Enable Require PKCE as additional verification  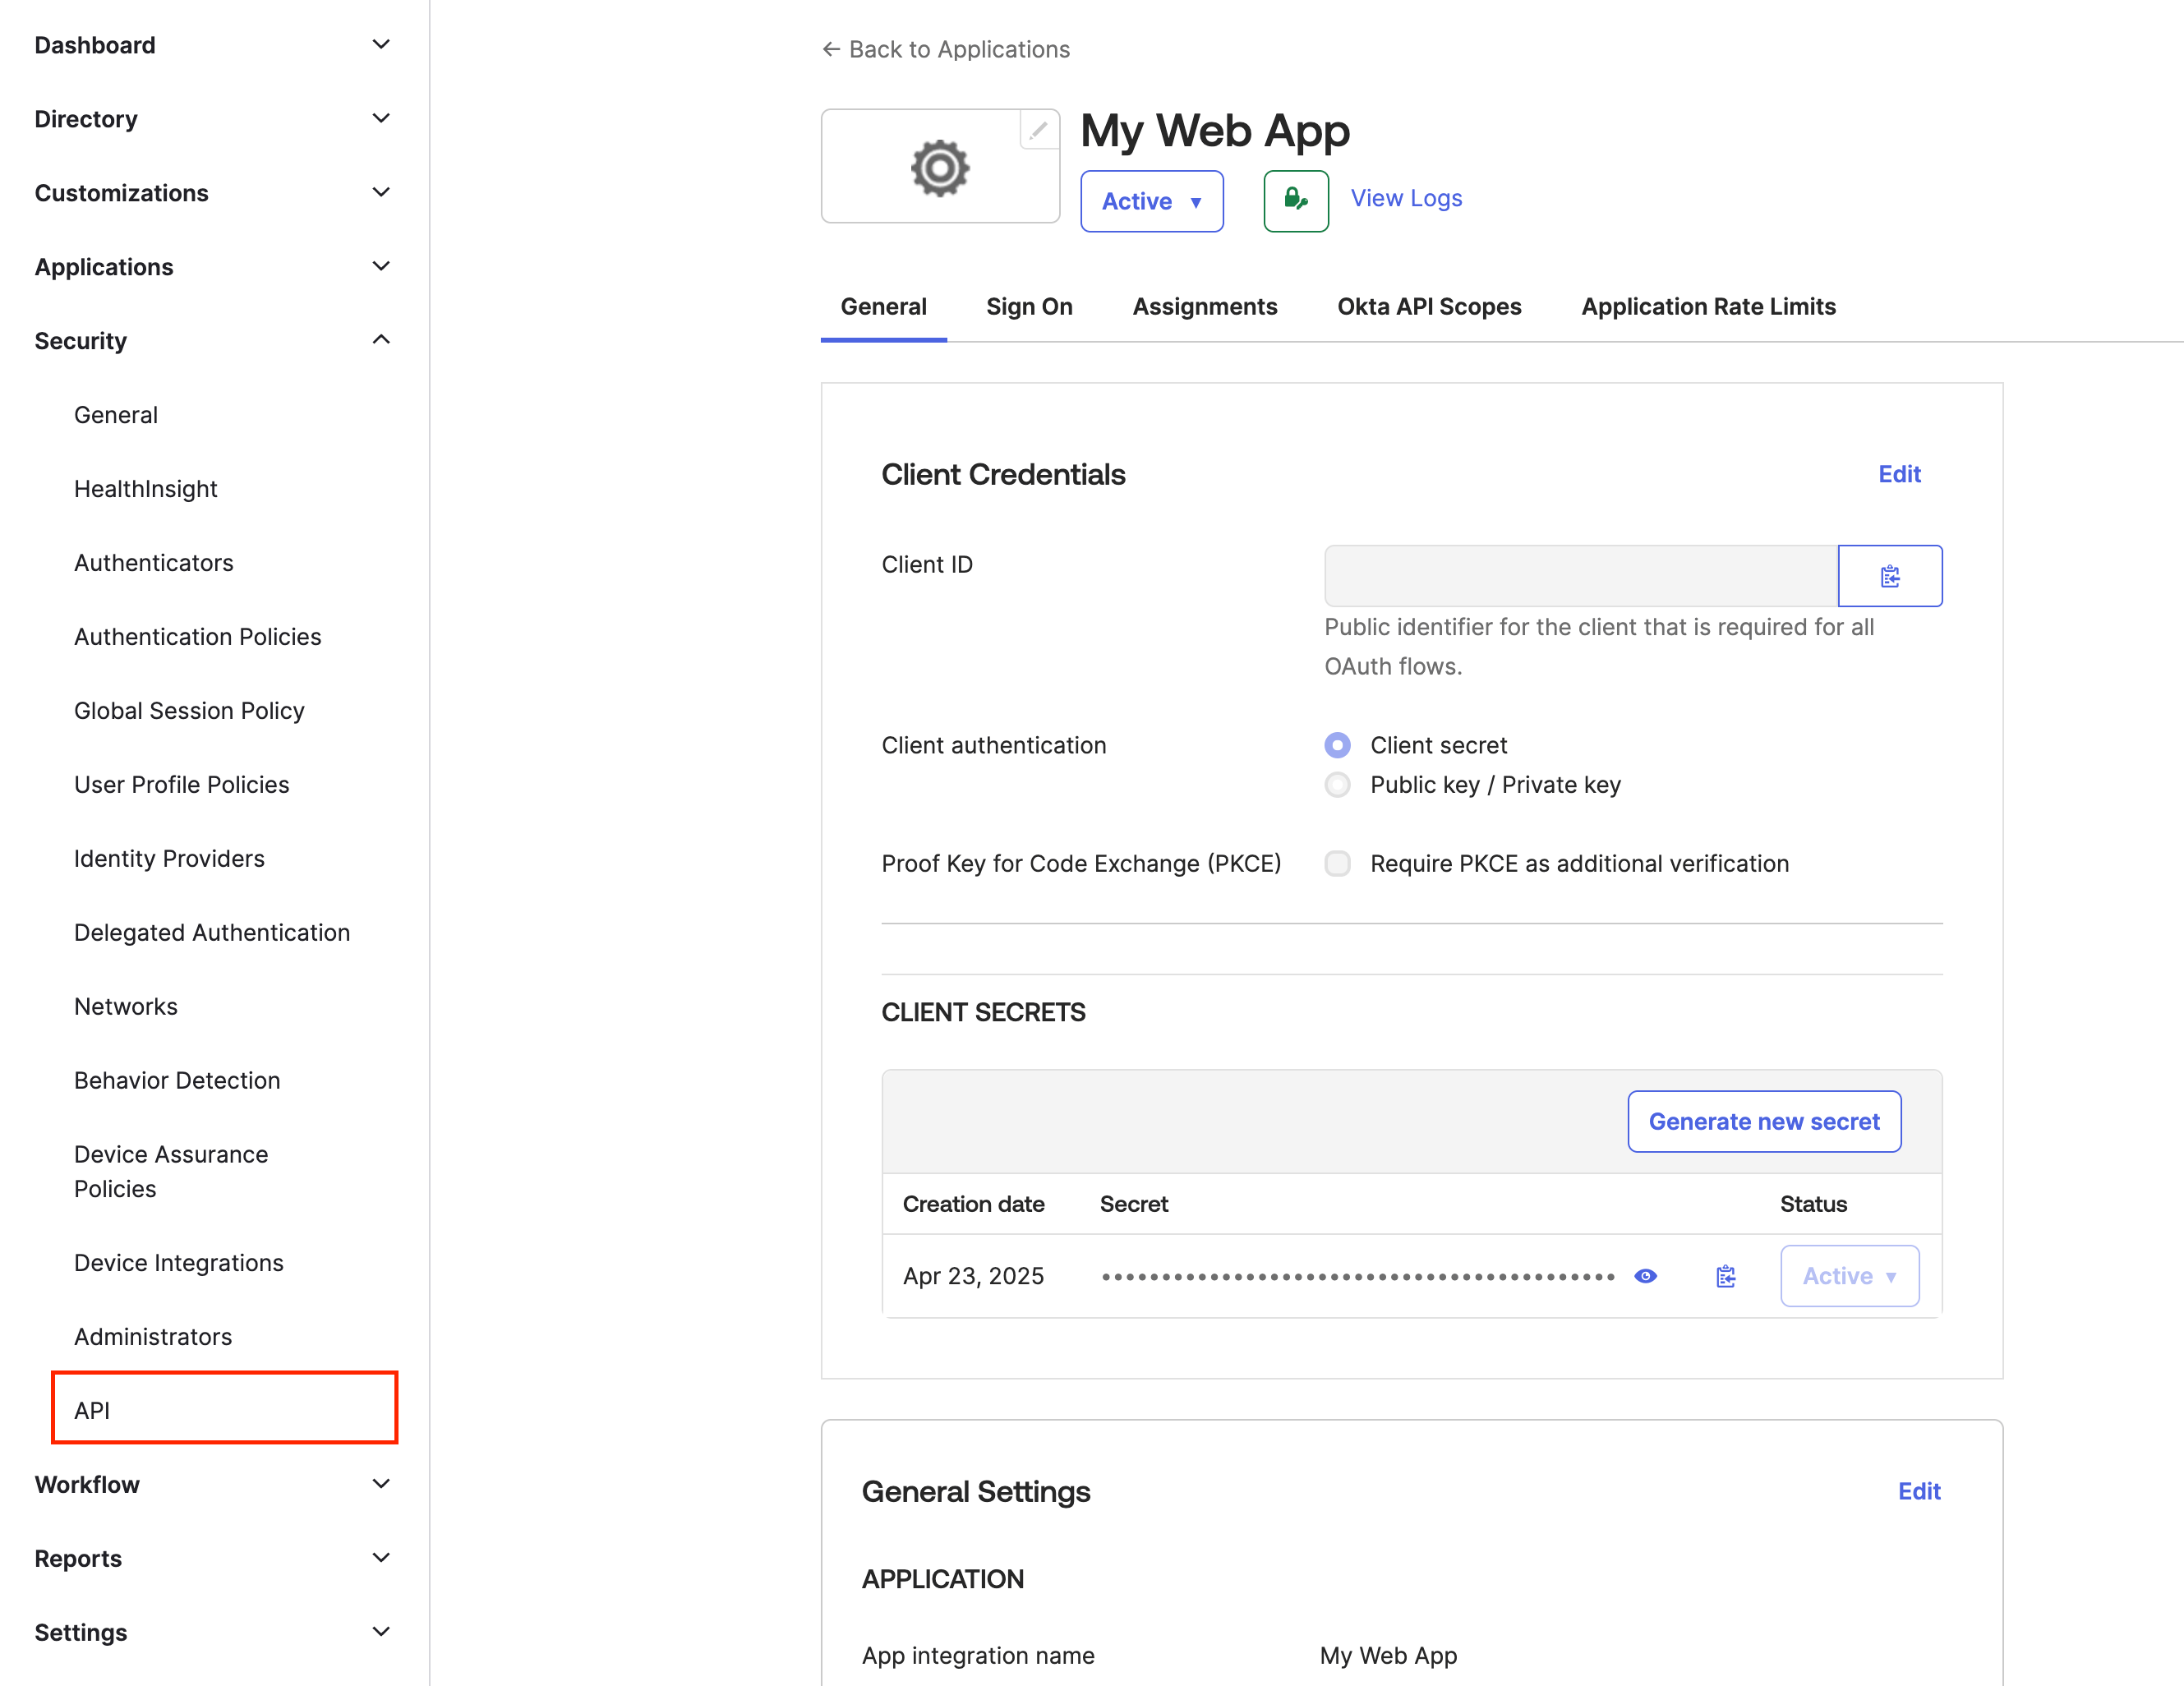(x=1337, y=863)
